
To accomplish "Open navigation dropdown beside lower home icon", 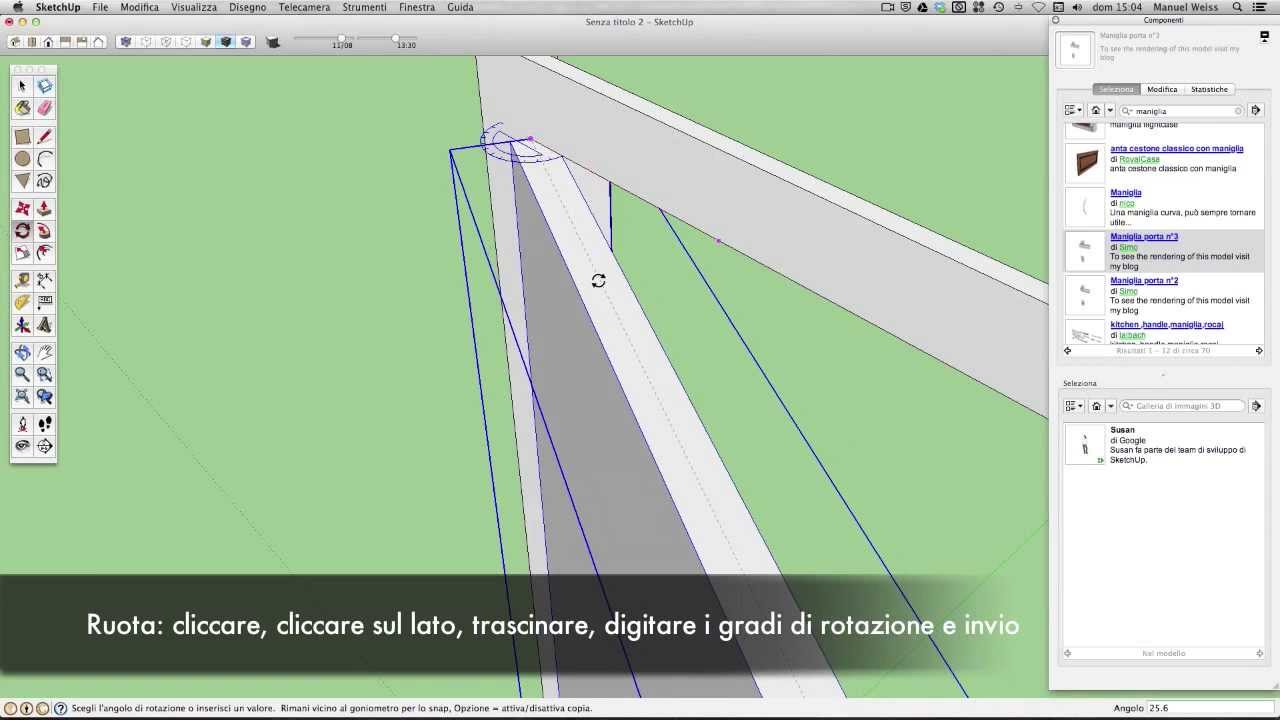I will pos(1110,406).
